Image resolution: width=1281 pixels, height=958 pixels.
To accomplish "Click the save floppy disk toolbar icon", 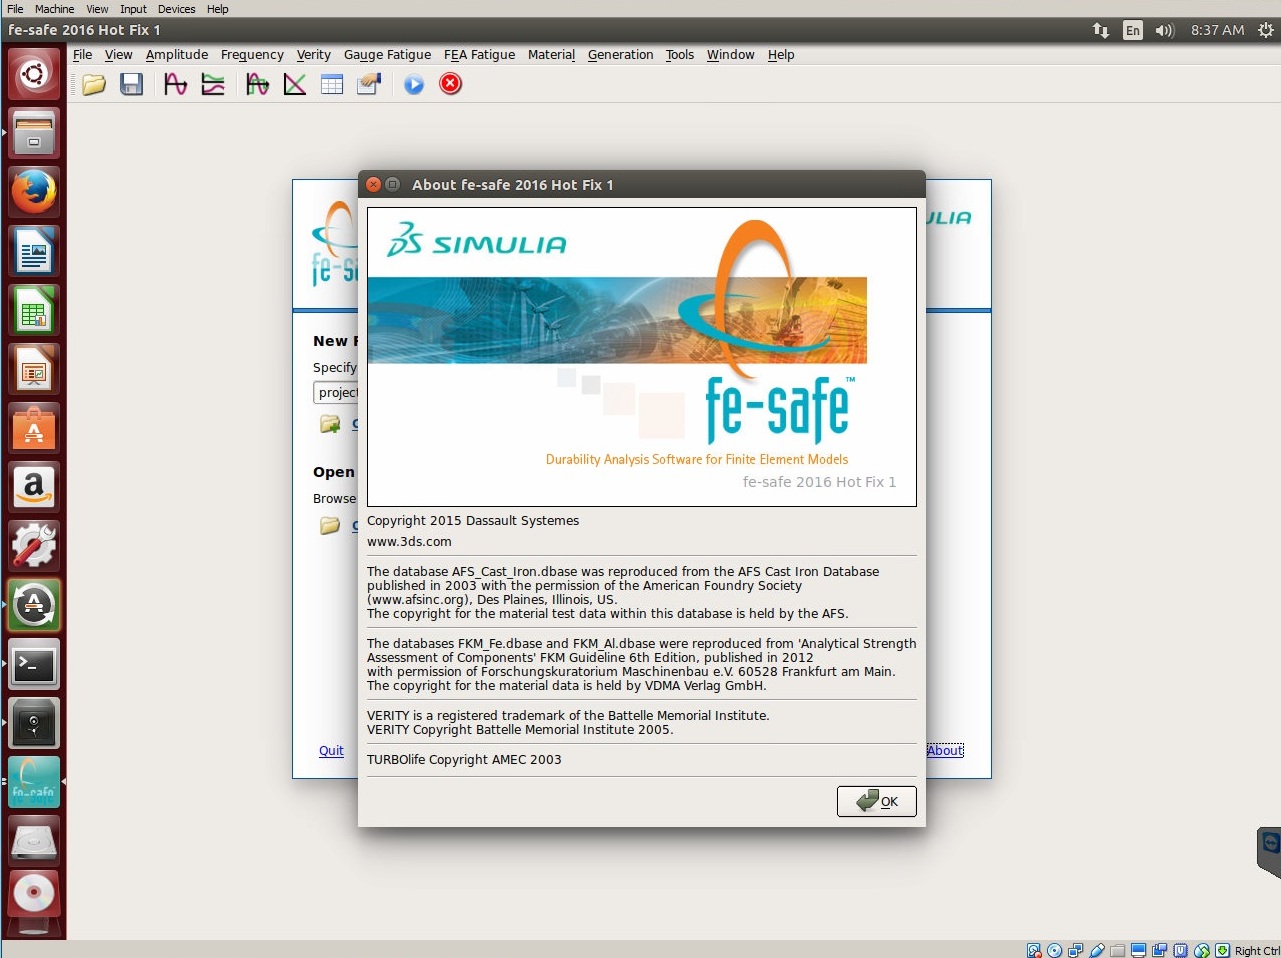I will coord(131,85).
